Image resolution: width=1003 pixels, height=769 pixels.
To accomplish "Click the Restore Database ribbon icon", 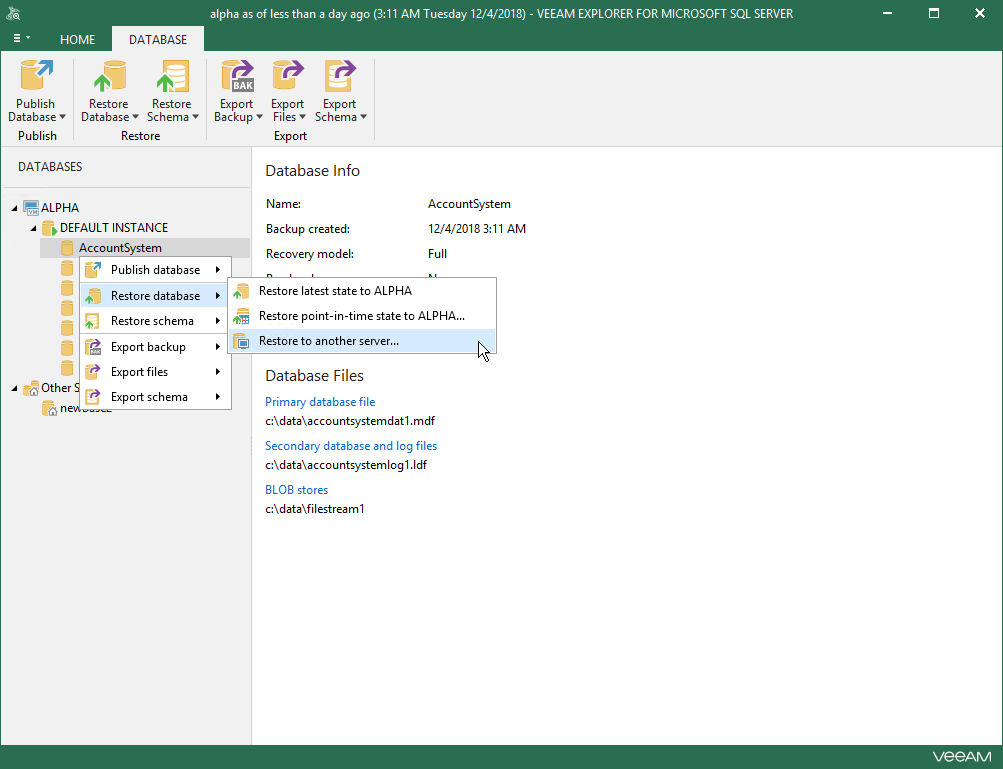I will pyautogui.click(x=109, y=75).
